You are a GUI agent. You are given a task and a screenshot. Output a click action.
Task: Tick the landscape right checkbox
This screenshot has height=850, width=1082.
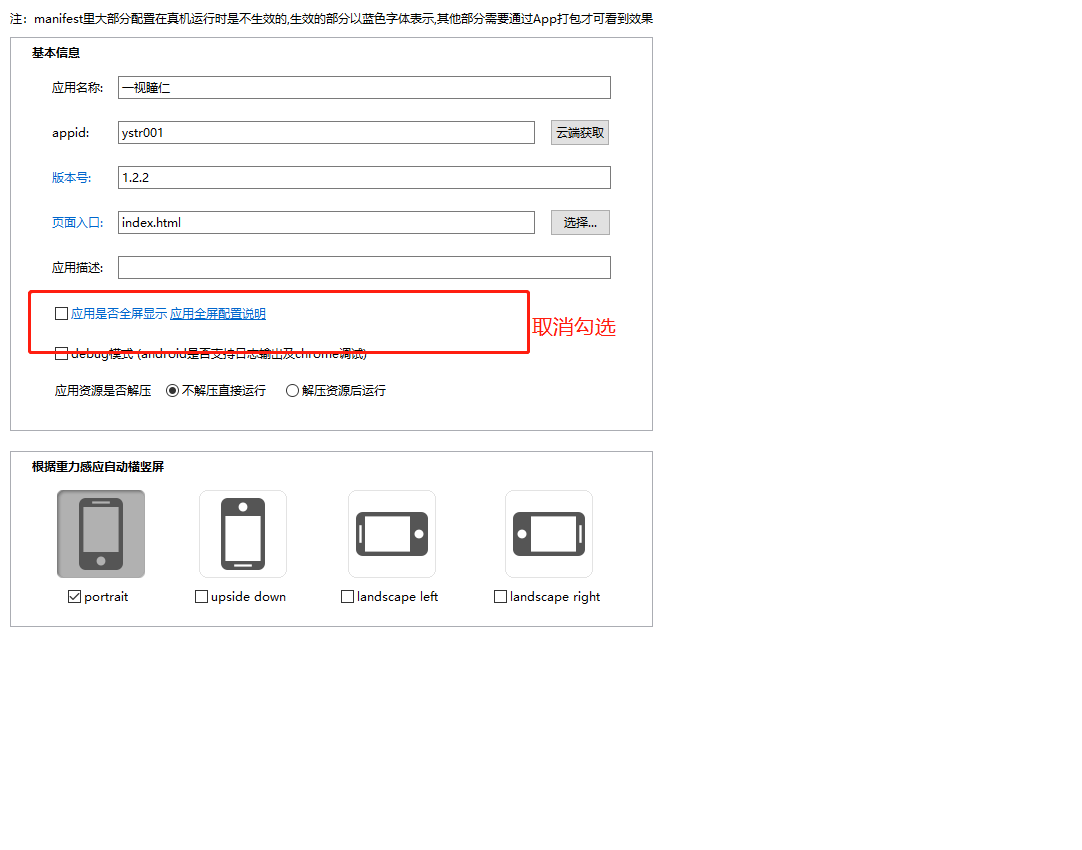[500, 597]
